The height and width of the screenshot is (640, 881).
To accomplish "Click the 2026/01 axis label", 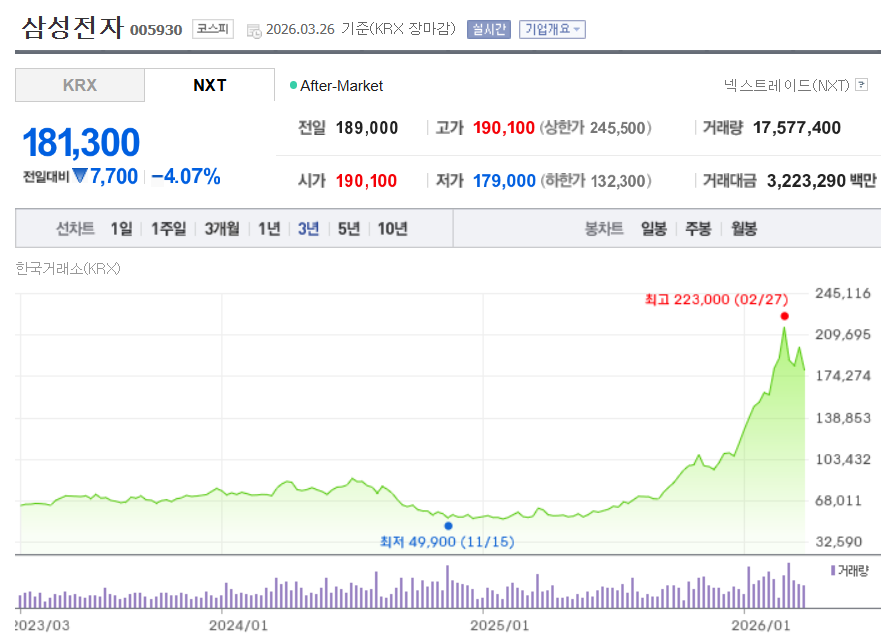I will (x=761, y=625).
